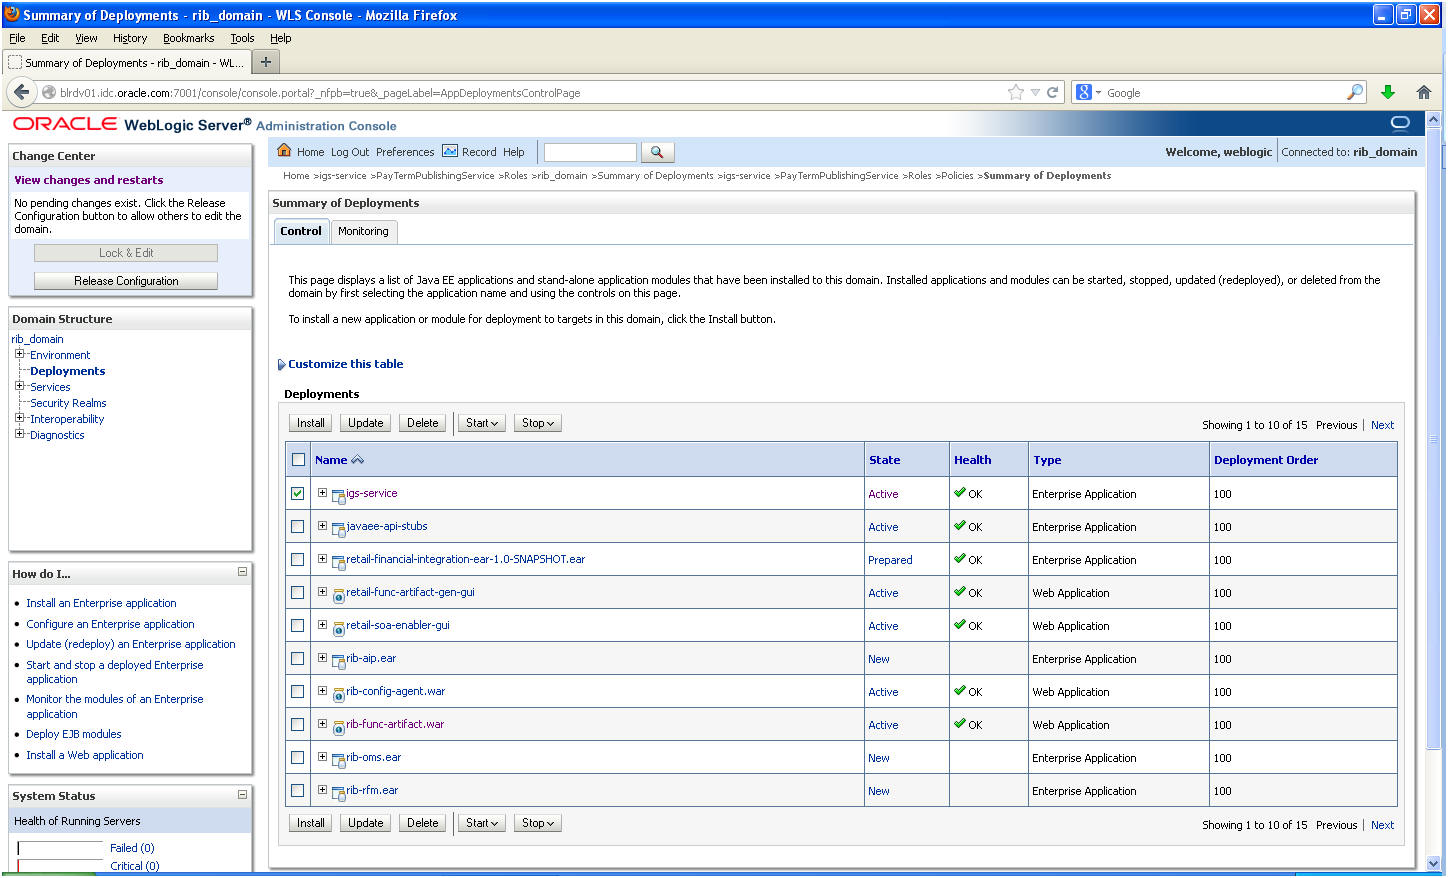The width and height of the screenshot is (1448, 878).
Task: Open the Downloads green arrow icon
Action: tap(1388, 92)
